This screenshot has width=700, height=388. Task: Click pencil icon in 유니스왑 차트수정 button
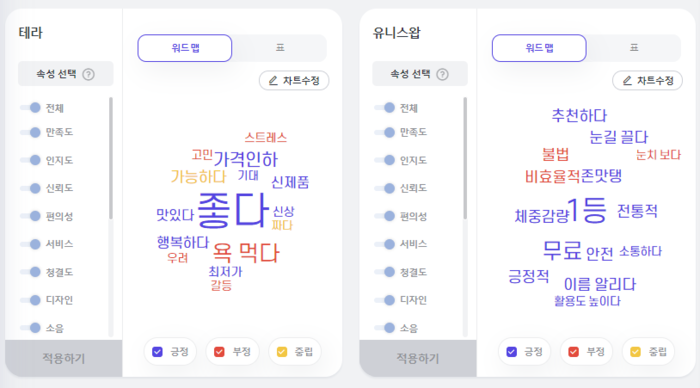click(x=627, y=81)
